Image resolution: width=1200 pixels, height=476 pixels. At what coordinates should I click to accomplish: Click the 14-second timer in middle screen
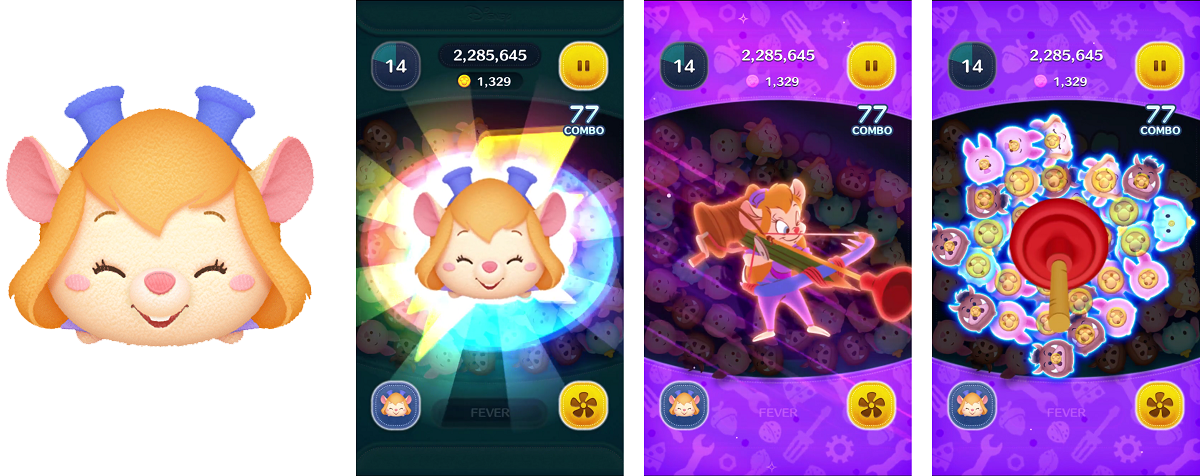pos(683,66)
